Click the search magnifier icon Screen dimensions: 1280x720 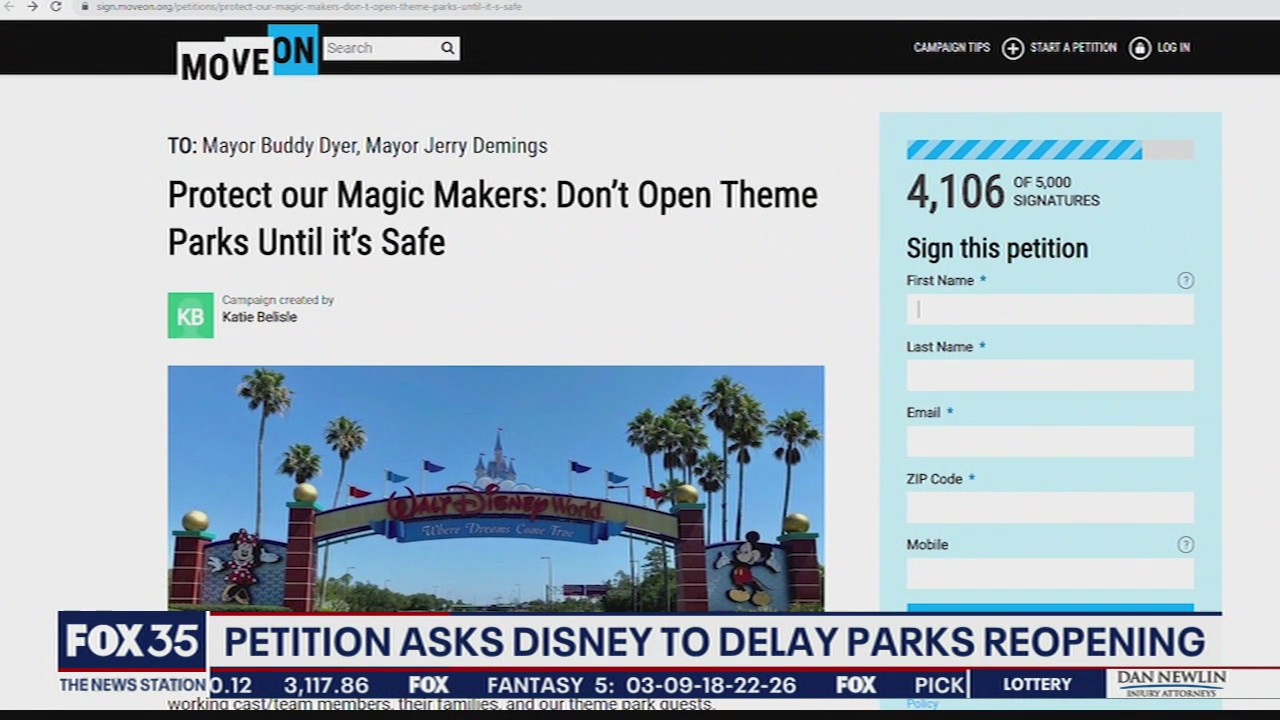point(447,47)
